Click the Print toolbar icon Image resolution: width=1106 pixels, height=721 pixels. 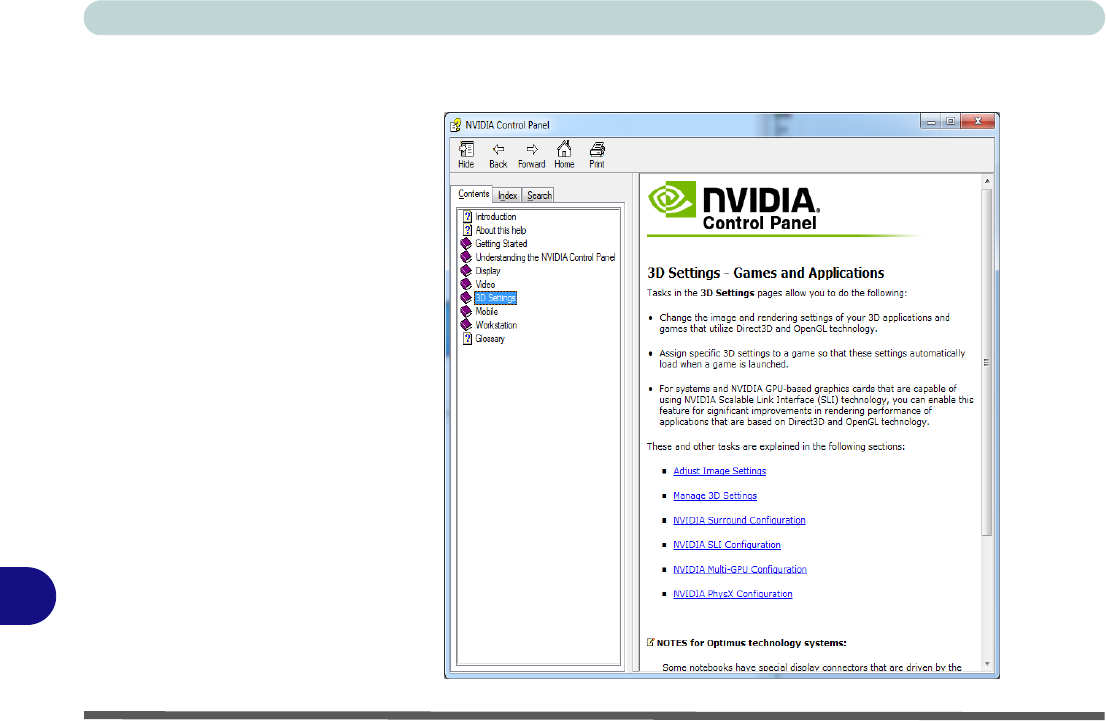[x=597, y=149]
